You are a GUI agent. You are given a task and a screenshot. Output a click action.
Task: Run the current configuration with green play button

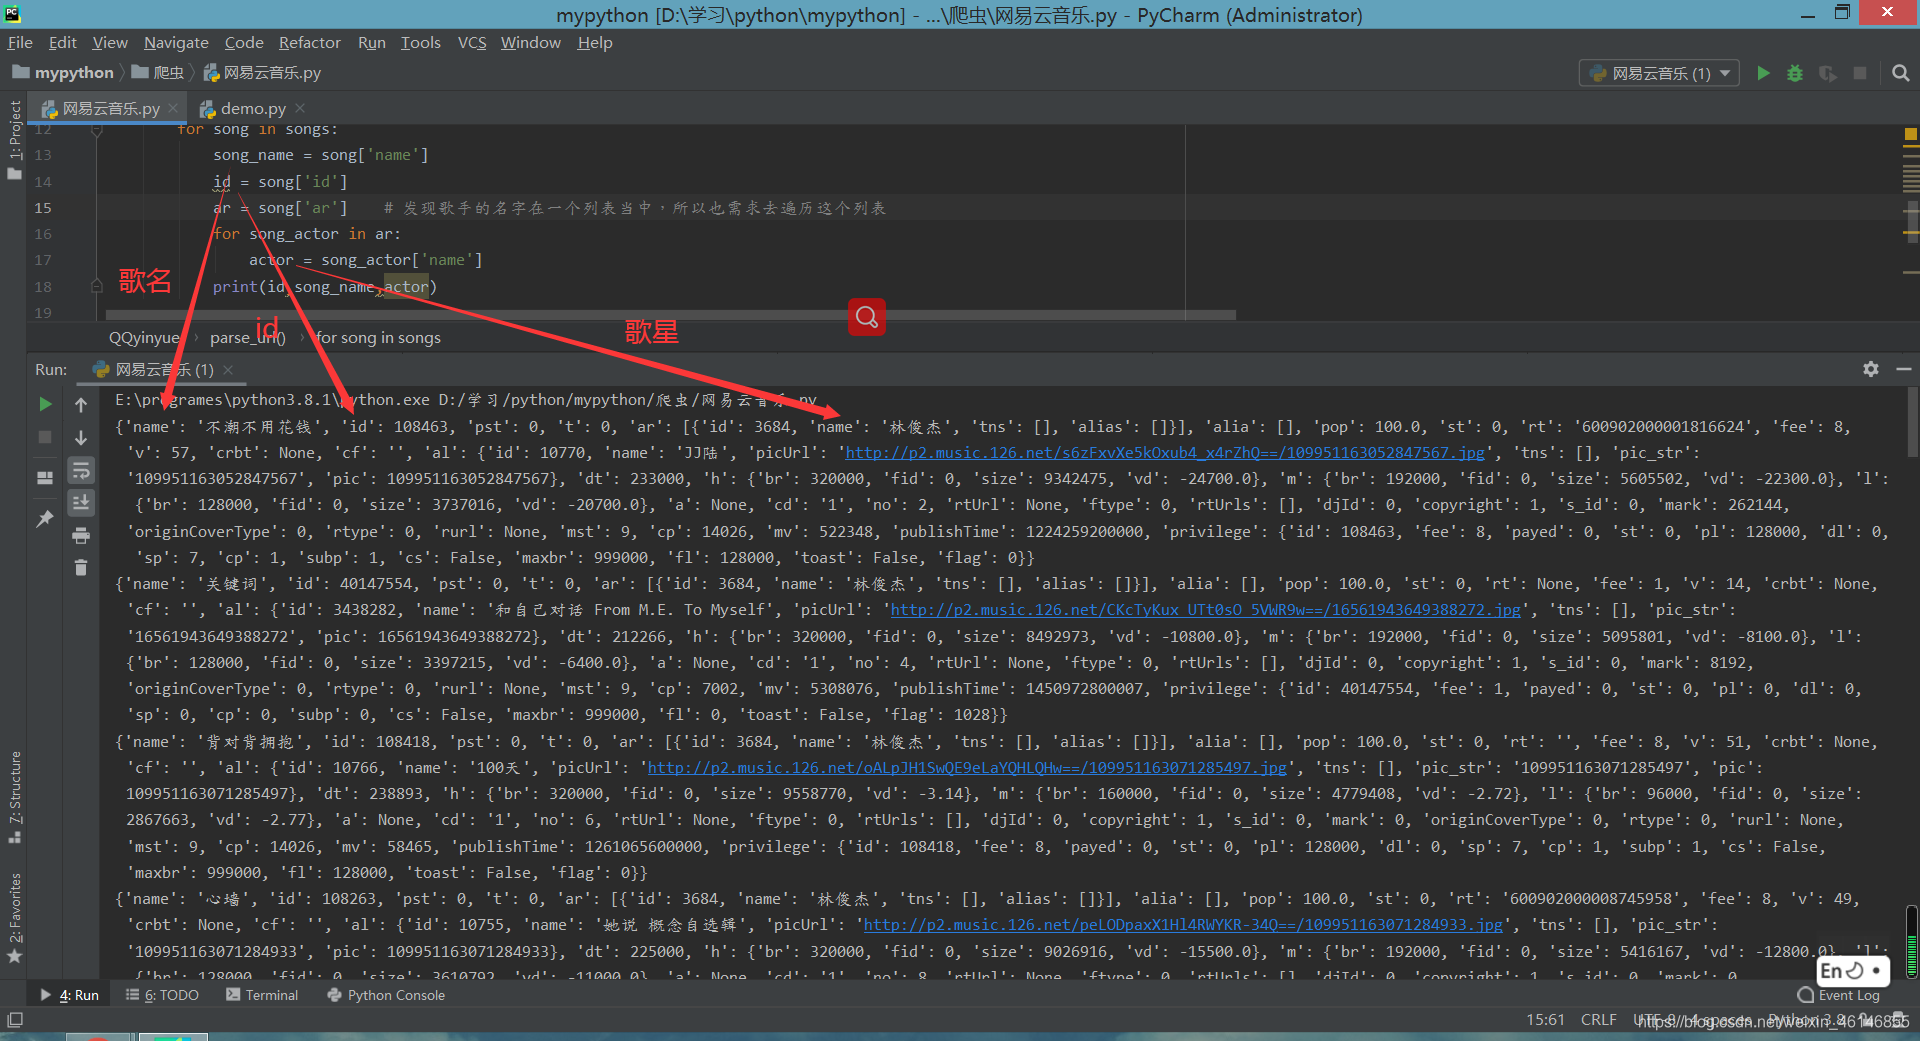tap(1763, 73)
